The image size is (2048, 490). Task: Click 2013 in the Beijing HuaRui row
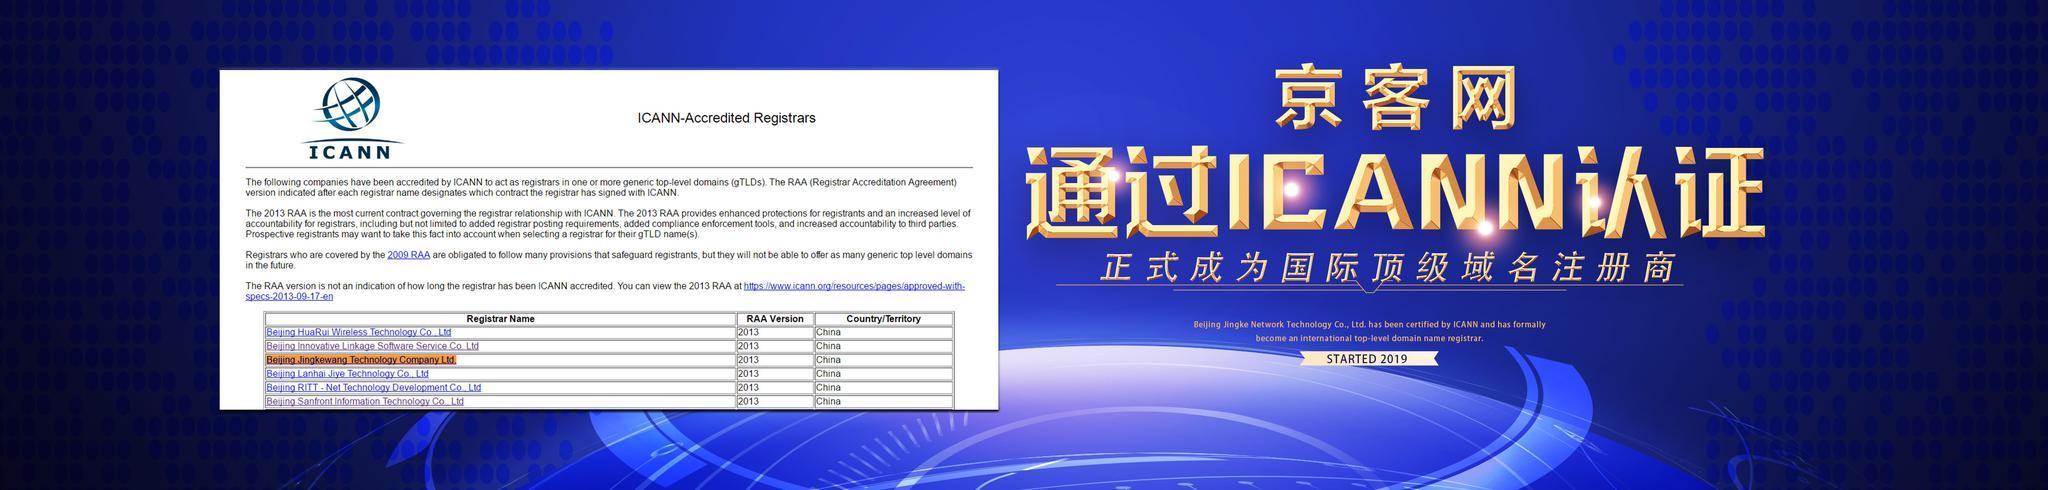click(x=749, y=332)
